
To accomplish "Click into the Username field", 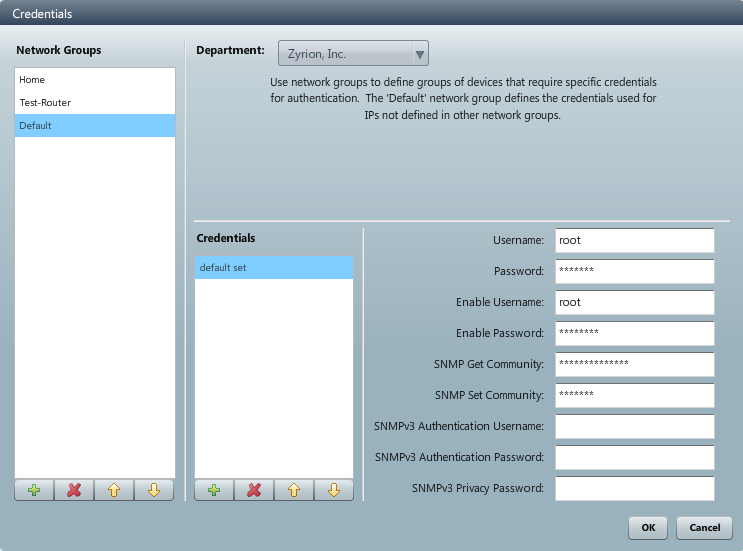I will tap(634, 241).
